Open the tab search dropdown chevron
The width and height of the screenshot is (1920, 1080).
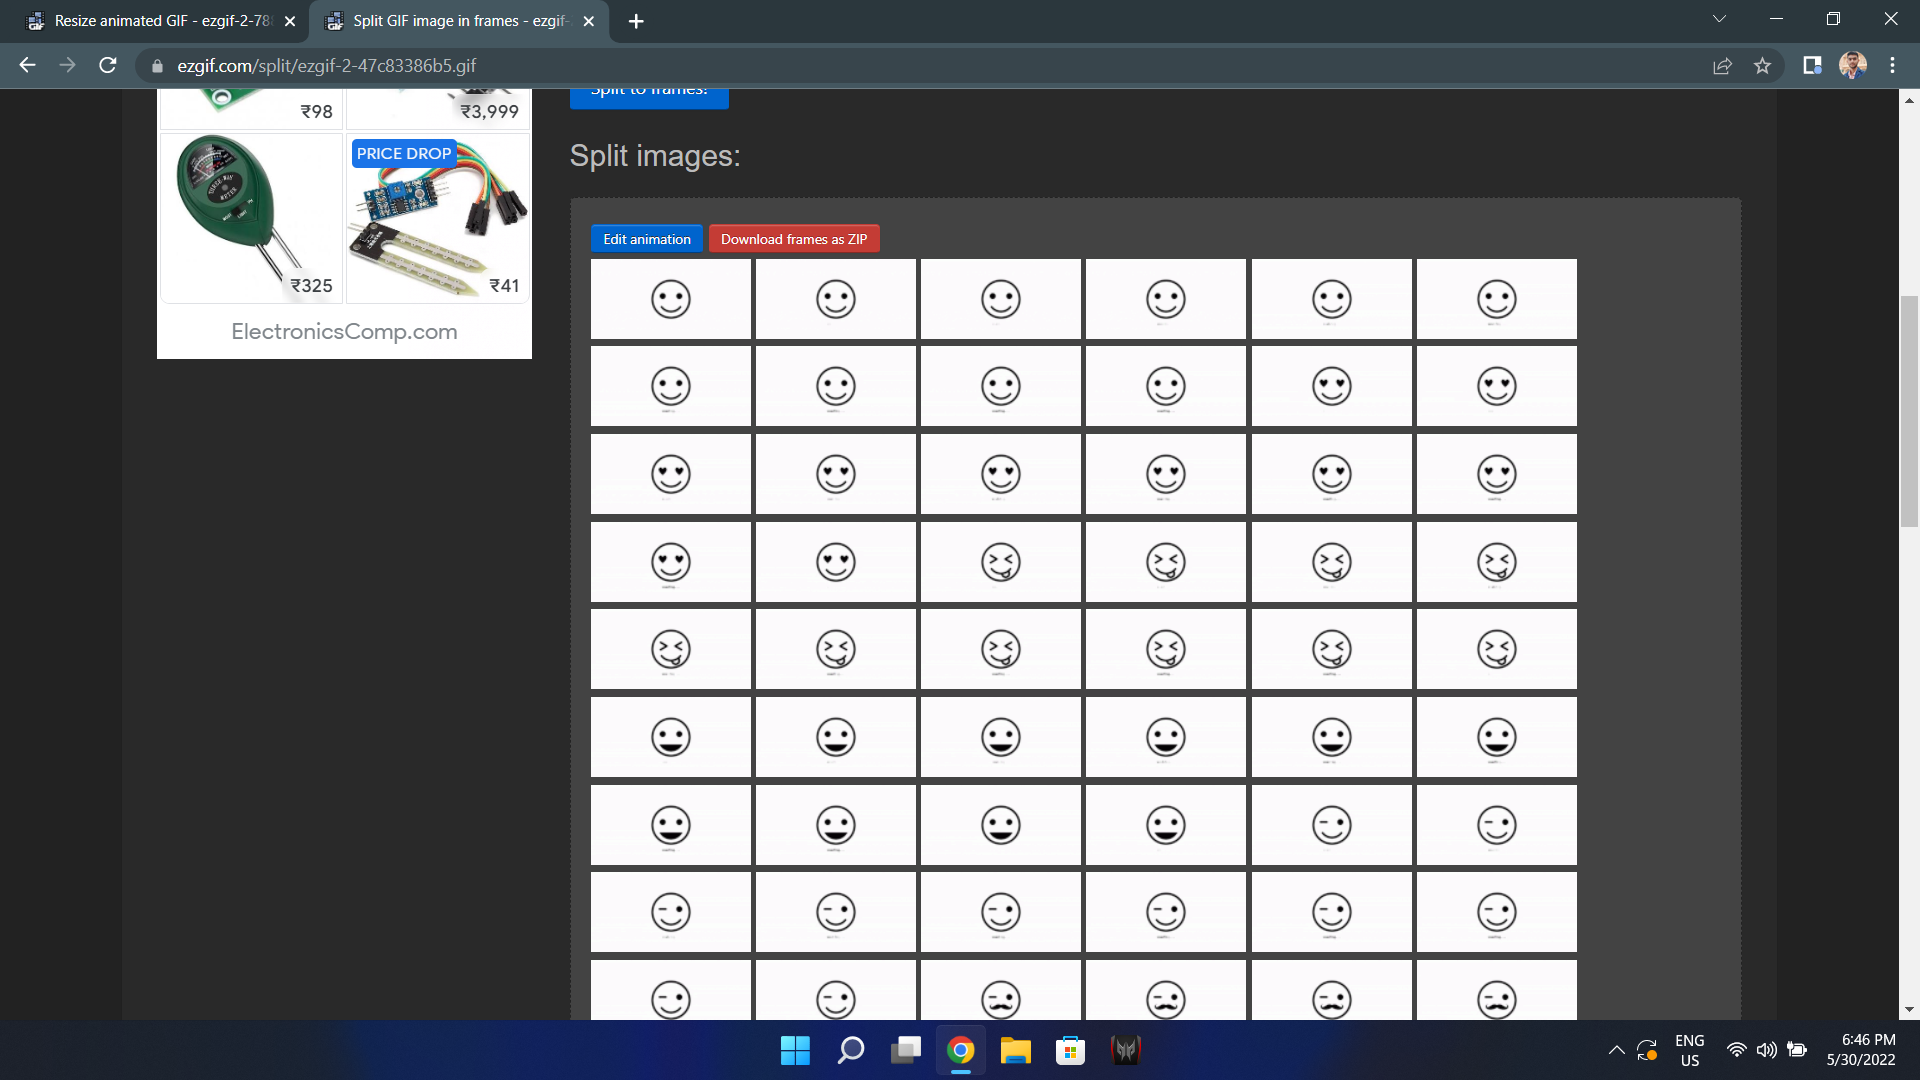[1719, 18]
